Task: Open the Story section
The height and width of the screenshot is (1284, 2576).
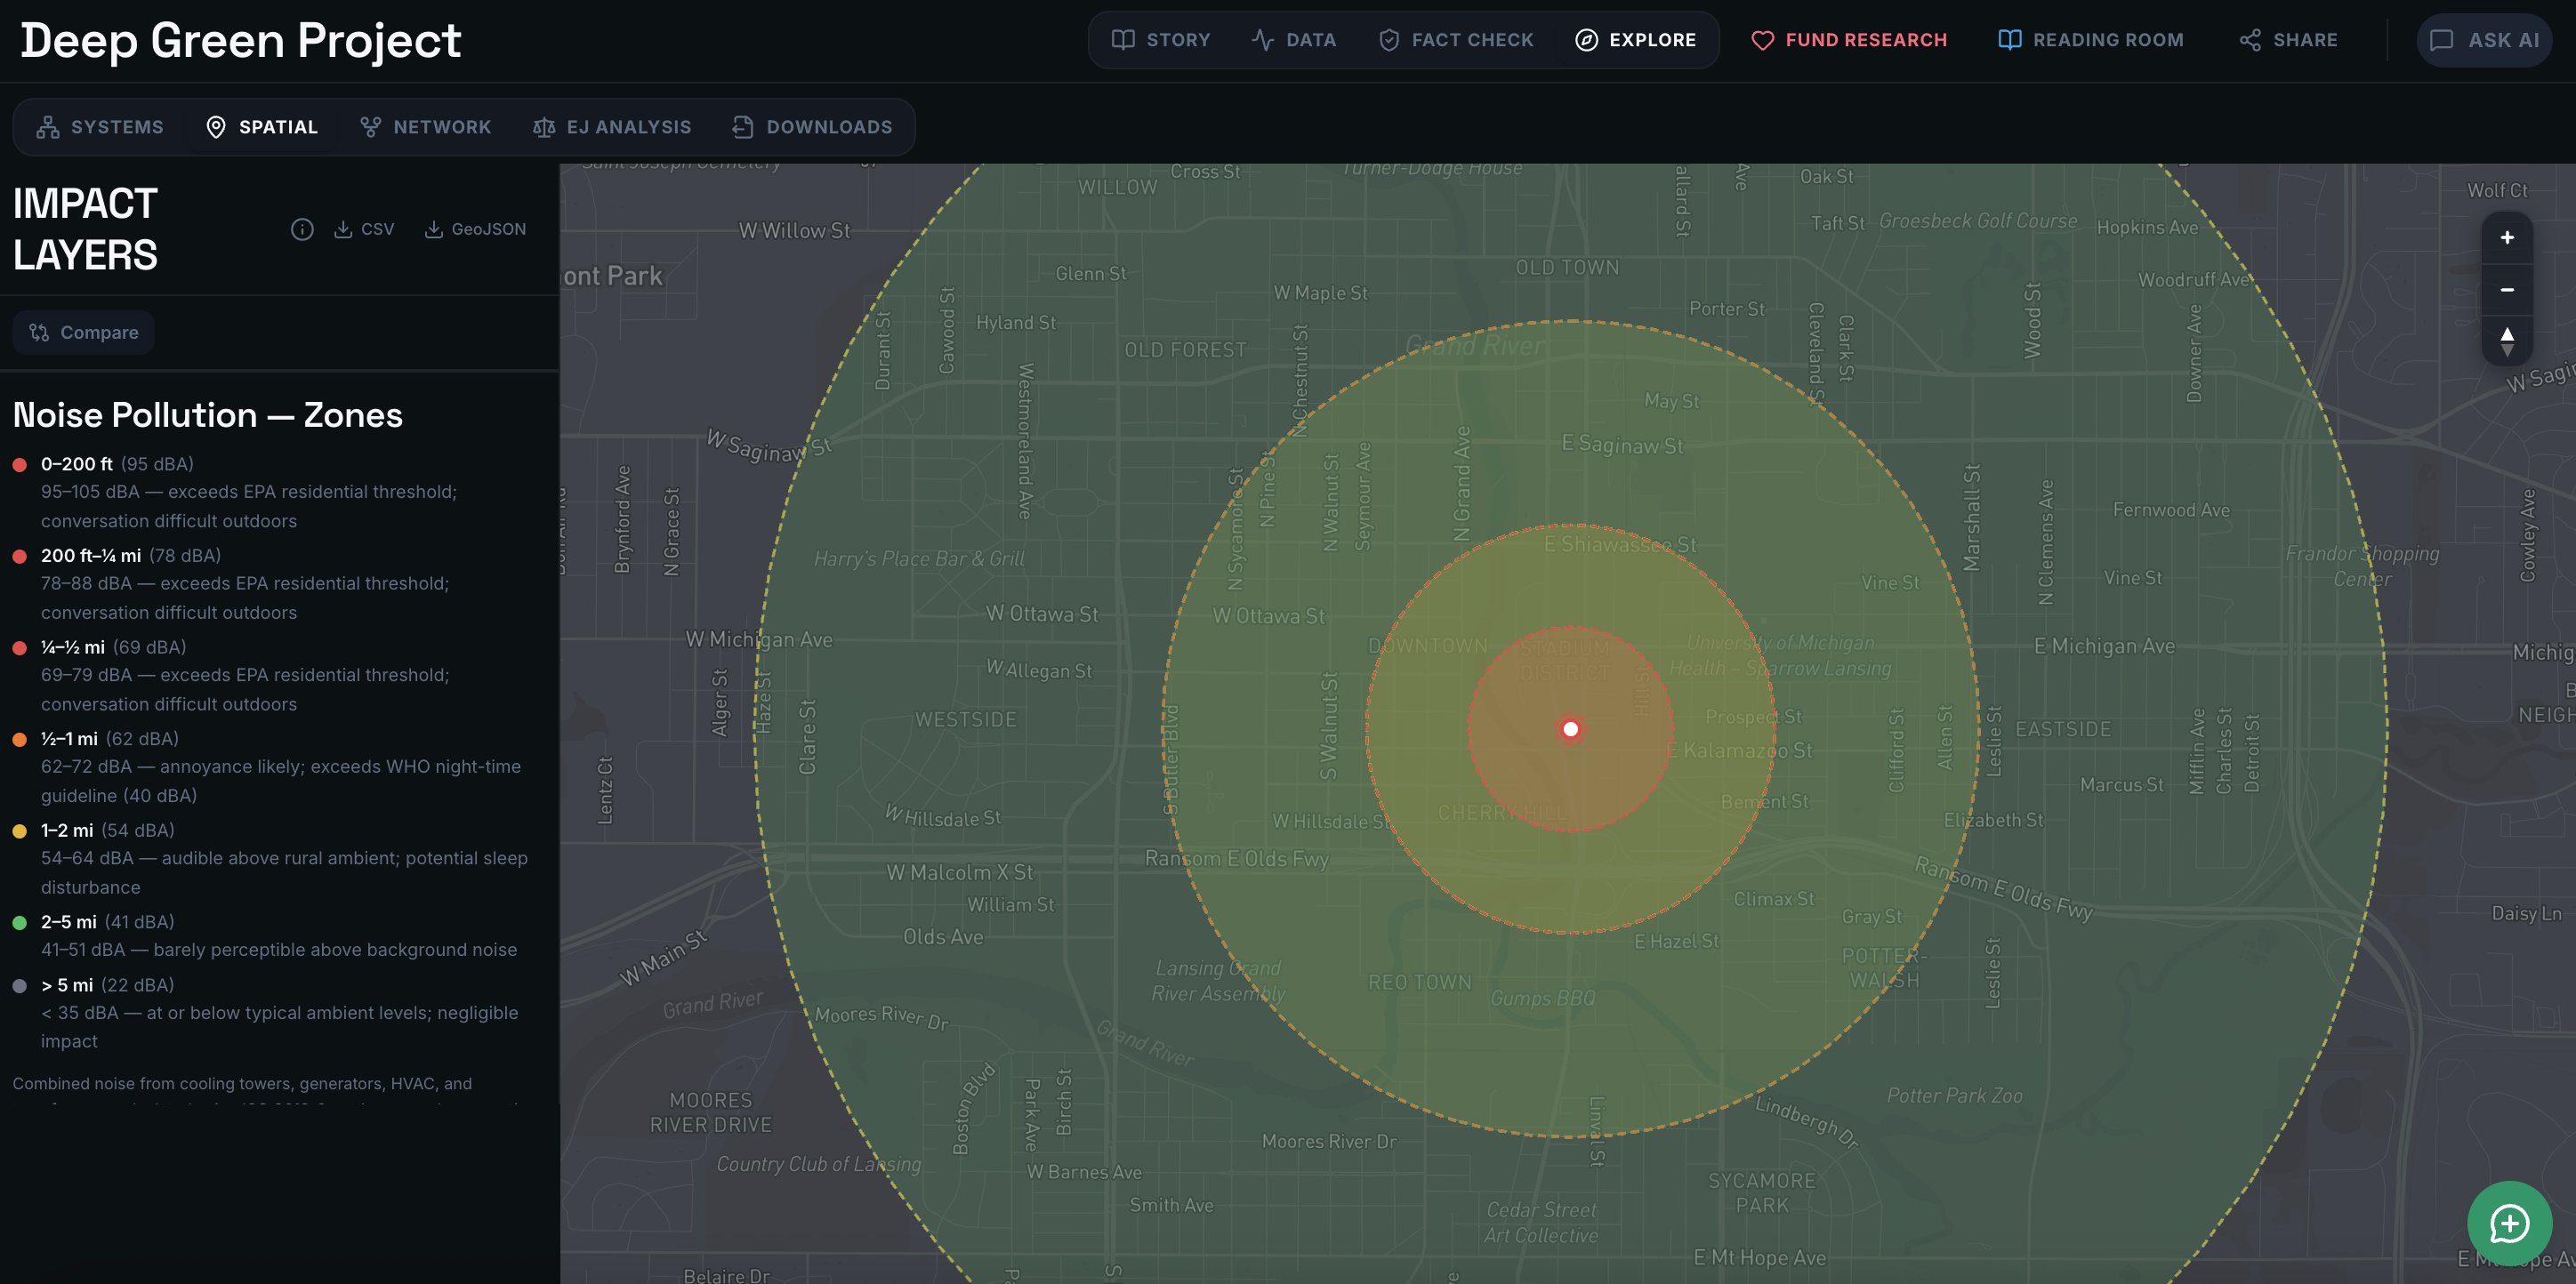Action: tap(1160, 40)
